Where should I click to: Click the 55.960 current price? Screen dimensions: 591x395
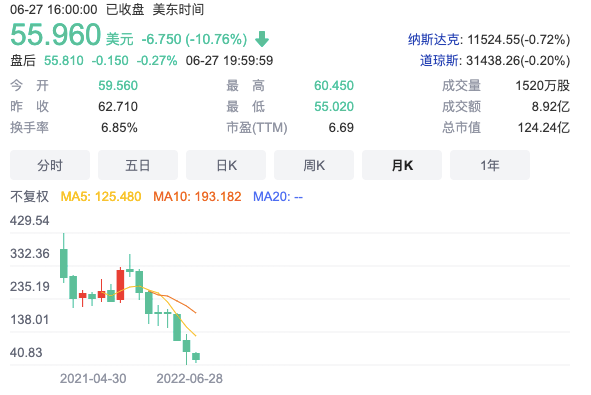click(x=55, y=35)
